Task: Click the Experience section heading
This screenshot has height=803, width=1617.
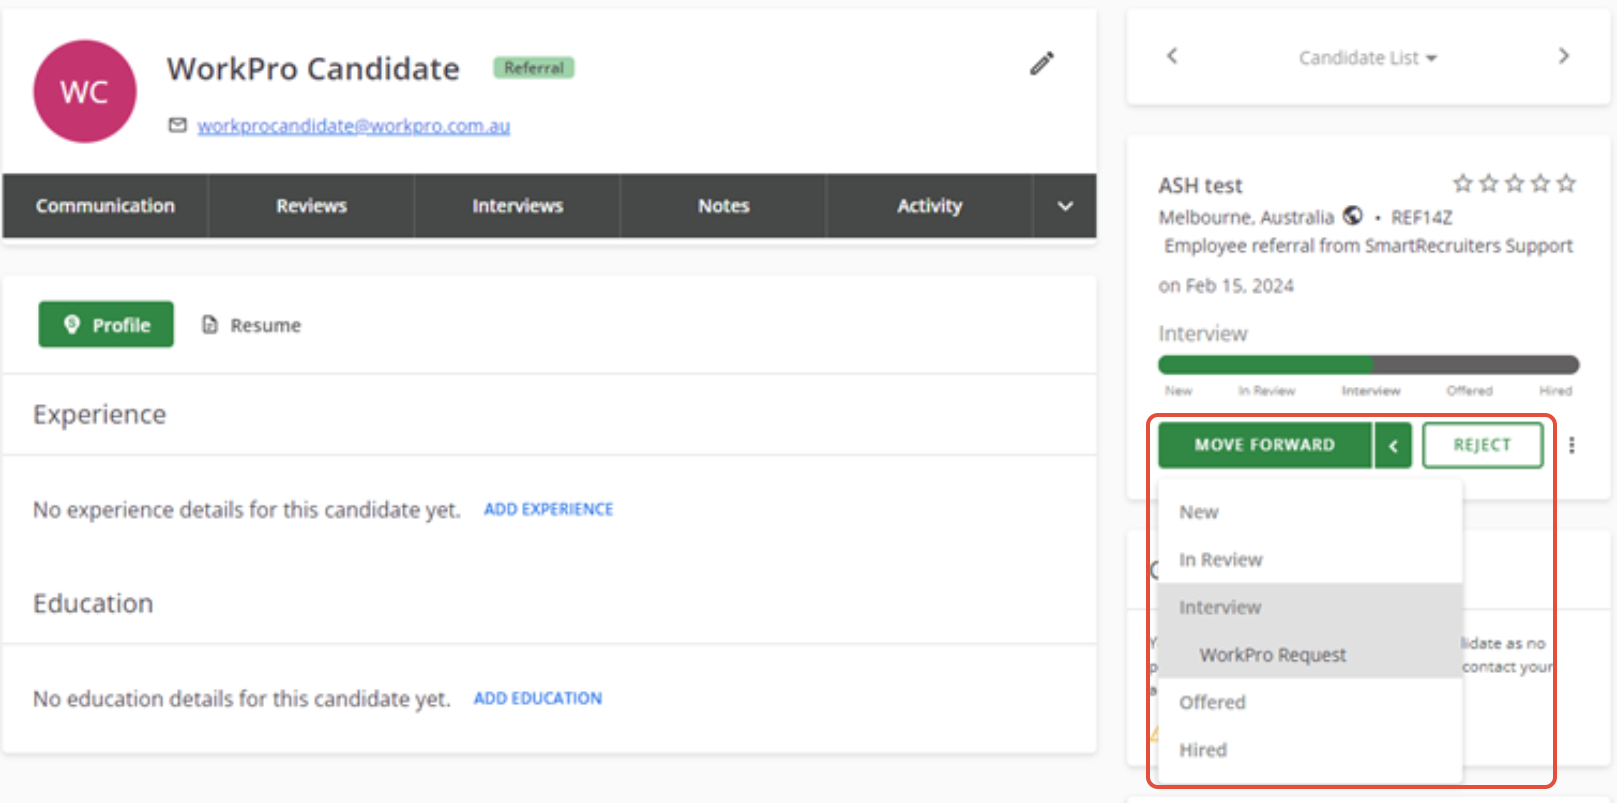Action: [99, 414]
